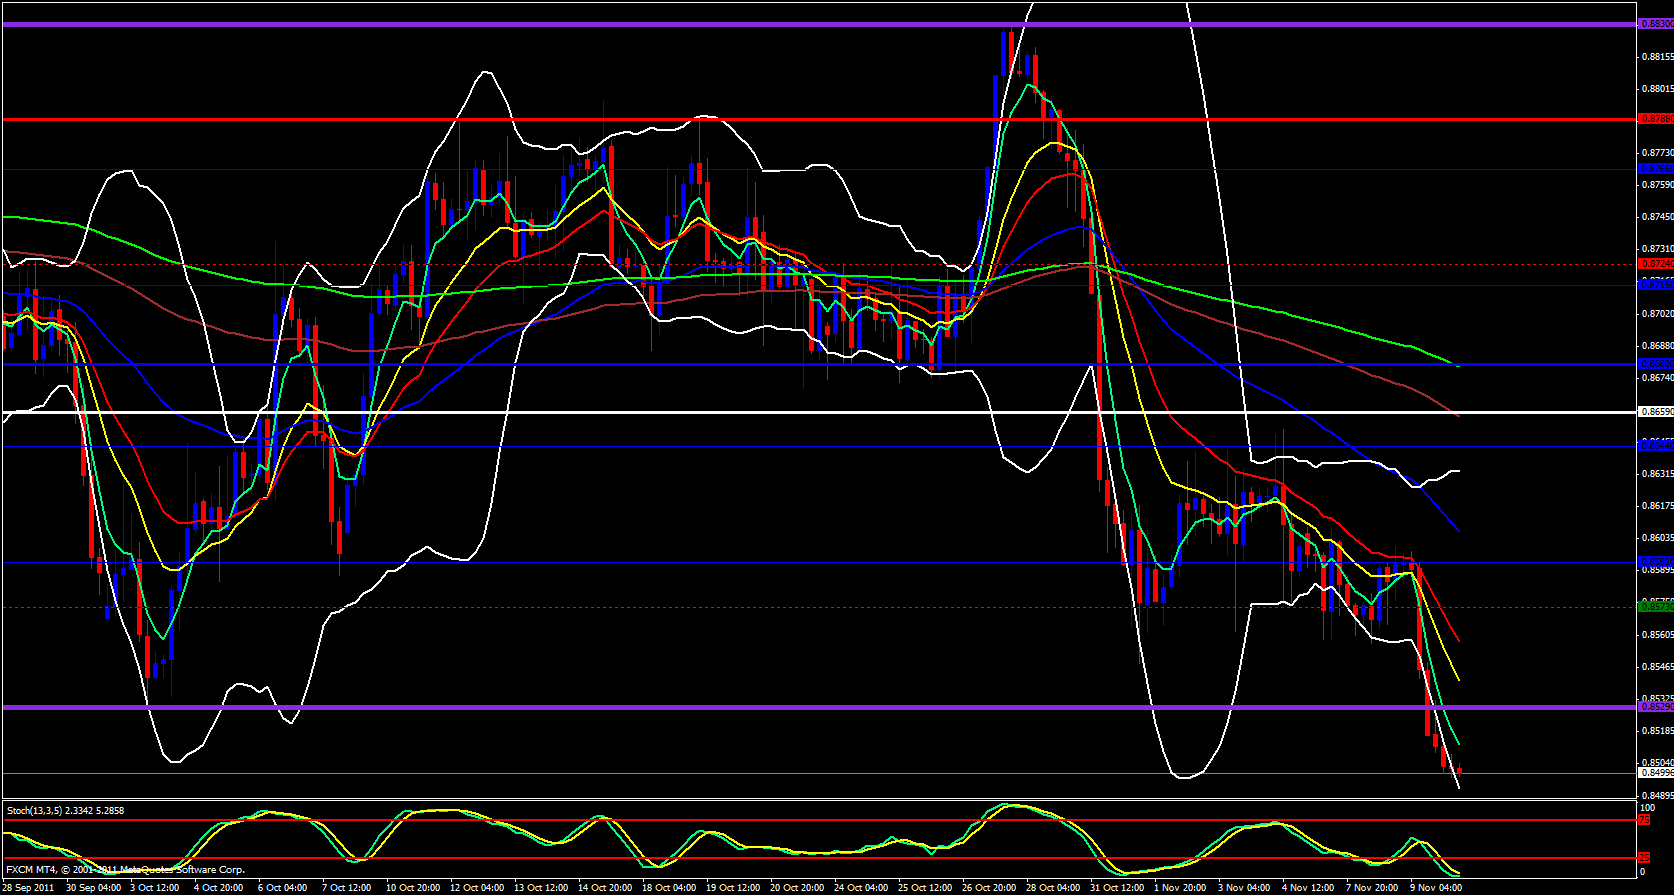Click the blue 0.86800 price label
Viewport: 1674px width, 895px height.
(1655, 364)
